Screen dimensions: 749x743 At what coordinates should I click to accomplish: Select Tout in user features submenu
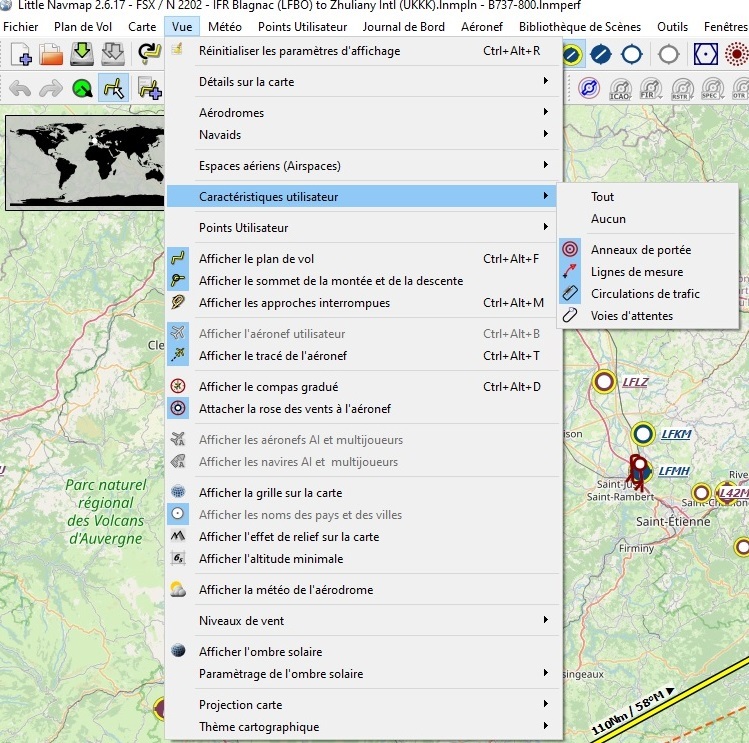coord(602,197)
